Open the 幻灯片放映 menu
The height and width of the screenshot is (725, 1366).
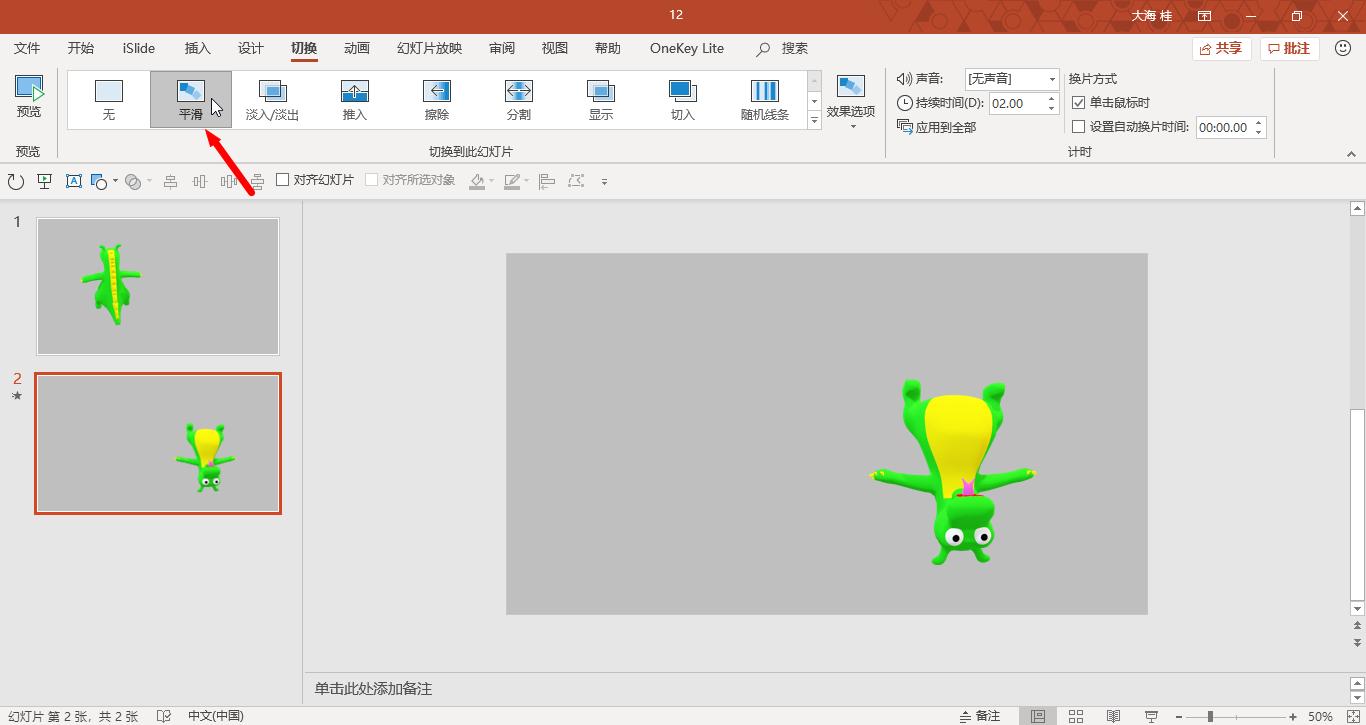point(428,47)
